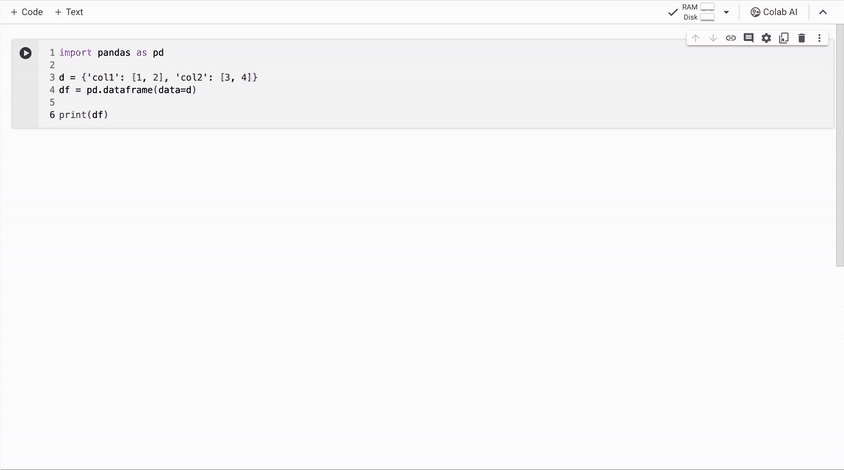This screenshot has height=470, width=844.
Task: Open RAM and Disk resource indicator
Action: point(698,12)
